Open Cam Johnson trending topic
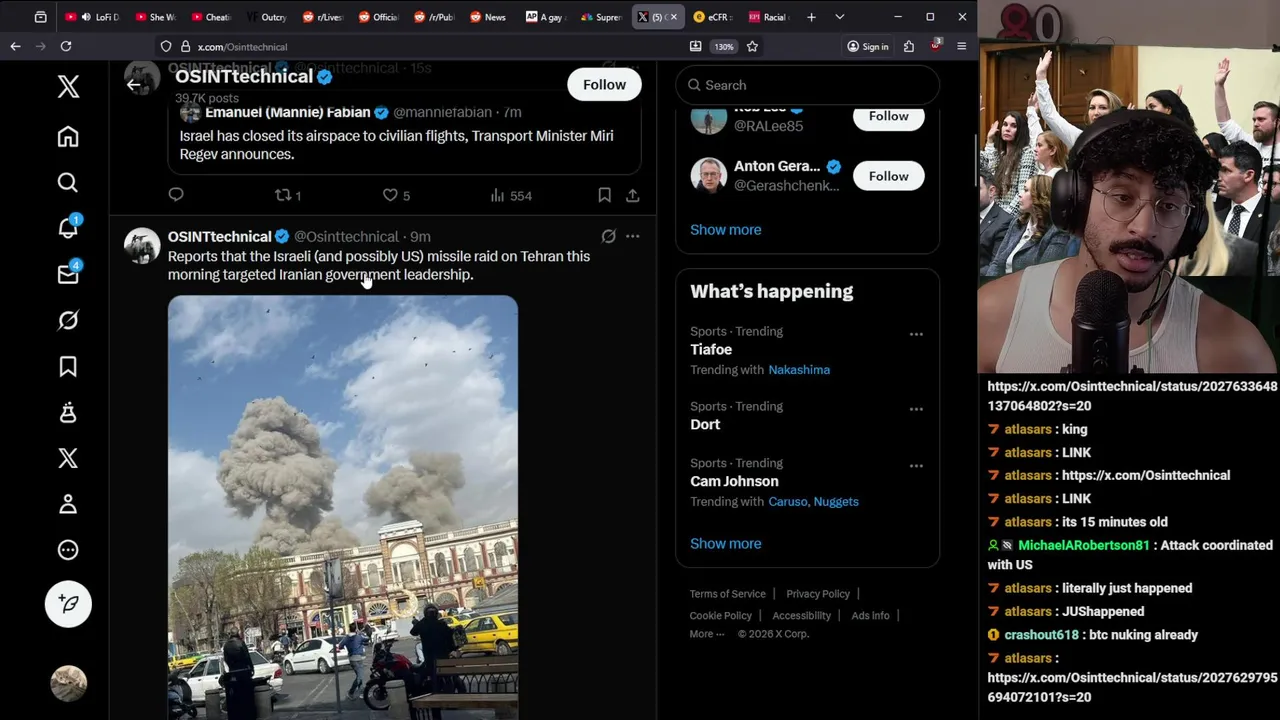Image resolution: width=1280 pixels, height=720 pixels. click(734, 481)
